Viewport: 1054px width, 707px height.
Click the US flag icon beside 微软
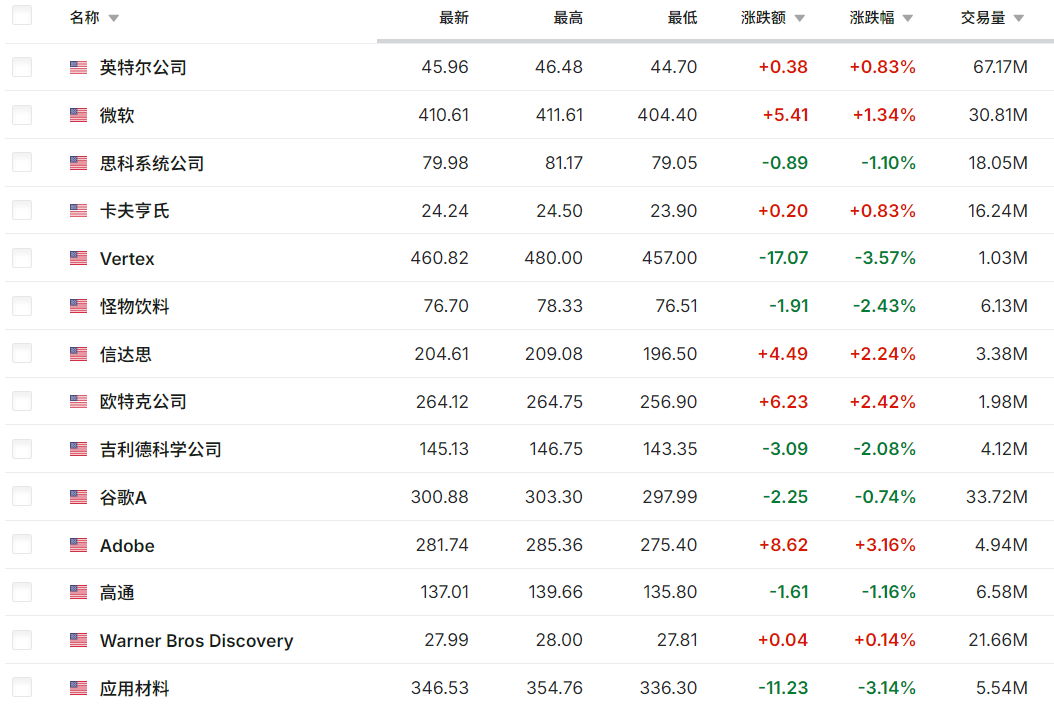click(x=78, y=115)
